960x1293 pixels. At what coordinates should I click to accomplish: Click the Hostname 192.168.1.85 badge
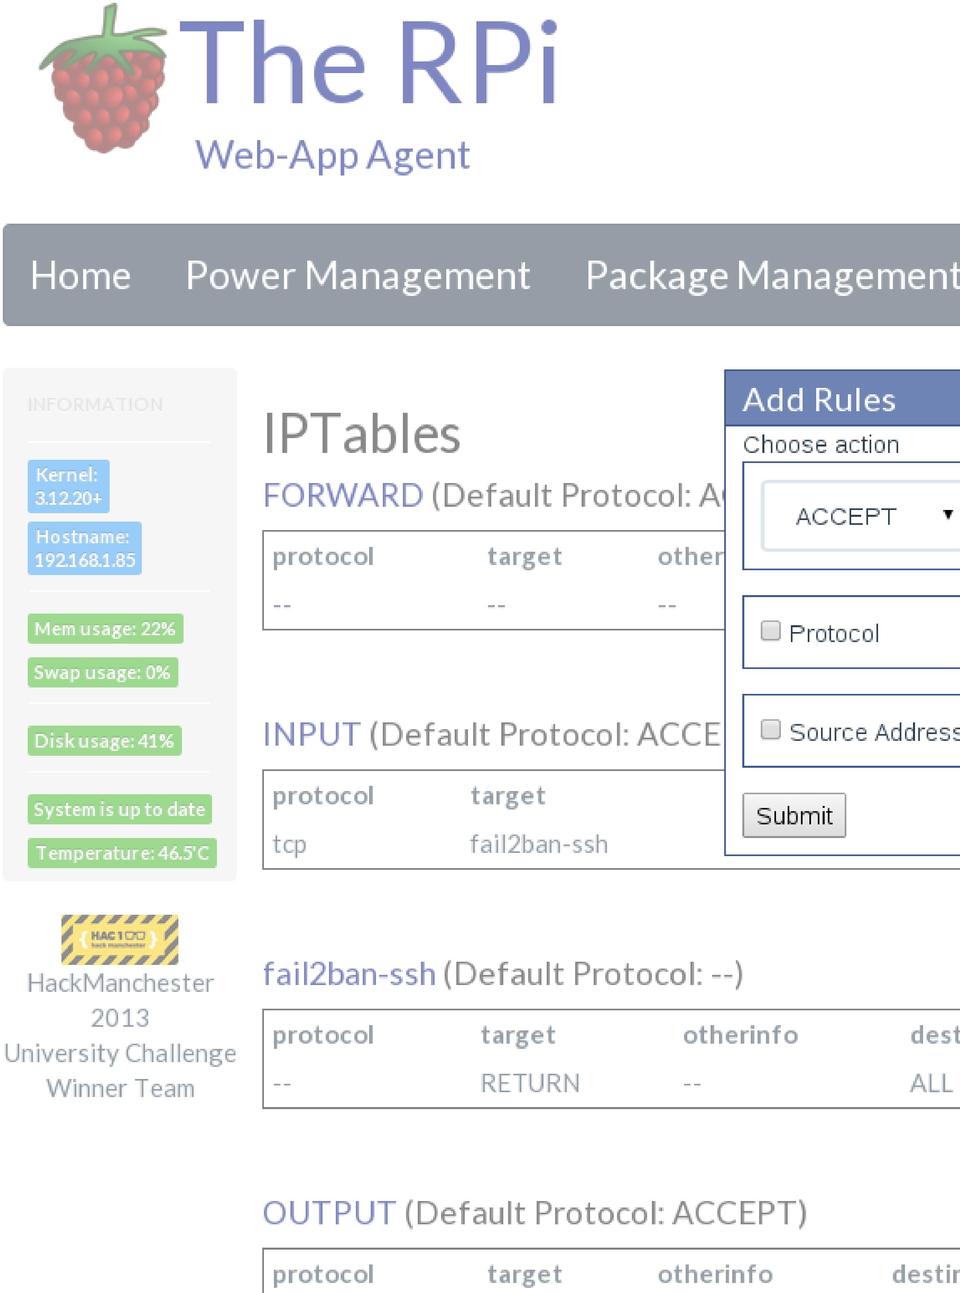tap(85, 548)
